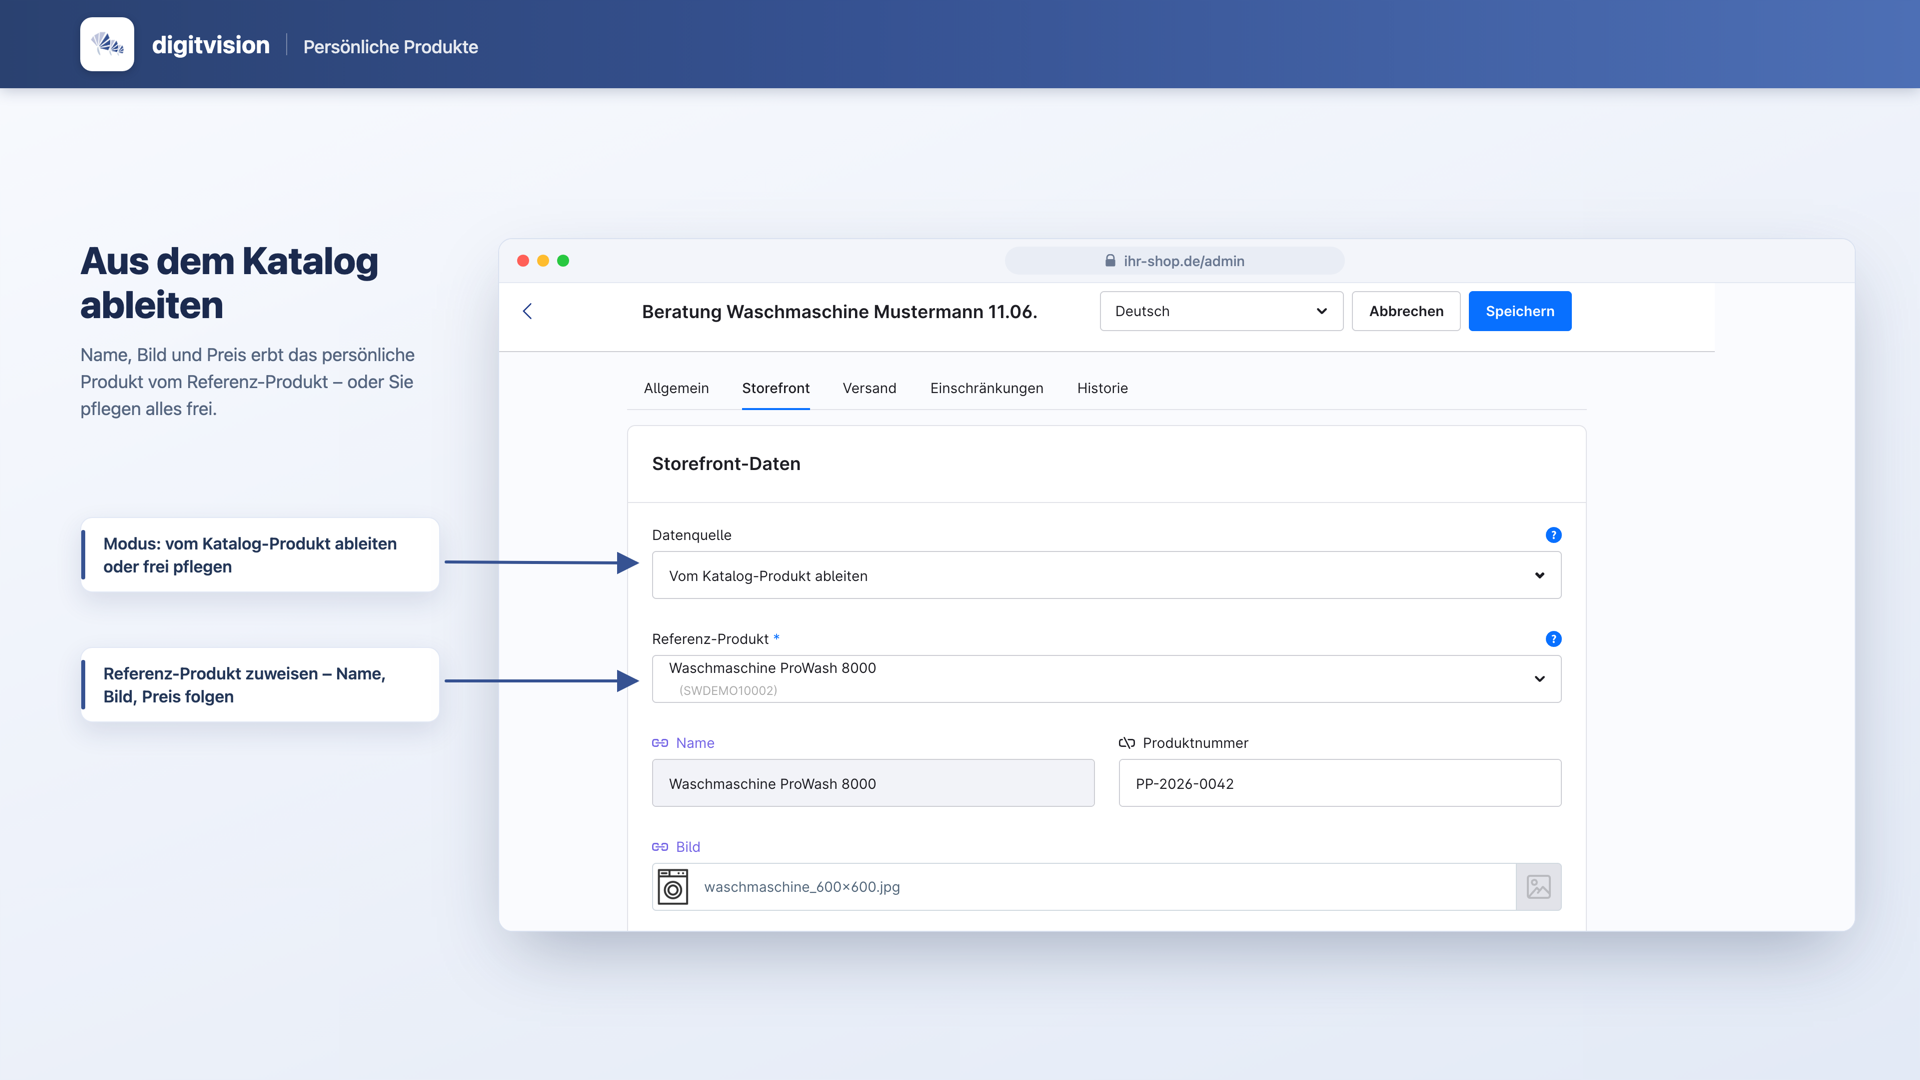The height and width of the screenshot is (1080, 1920).
Task: Click the Speichern button
Action: click(x=1519, y=311)
